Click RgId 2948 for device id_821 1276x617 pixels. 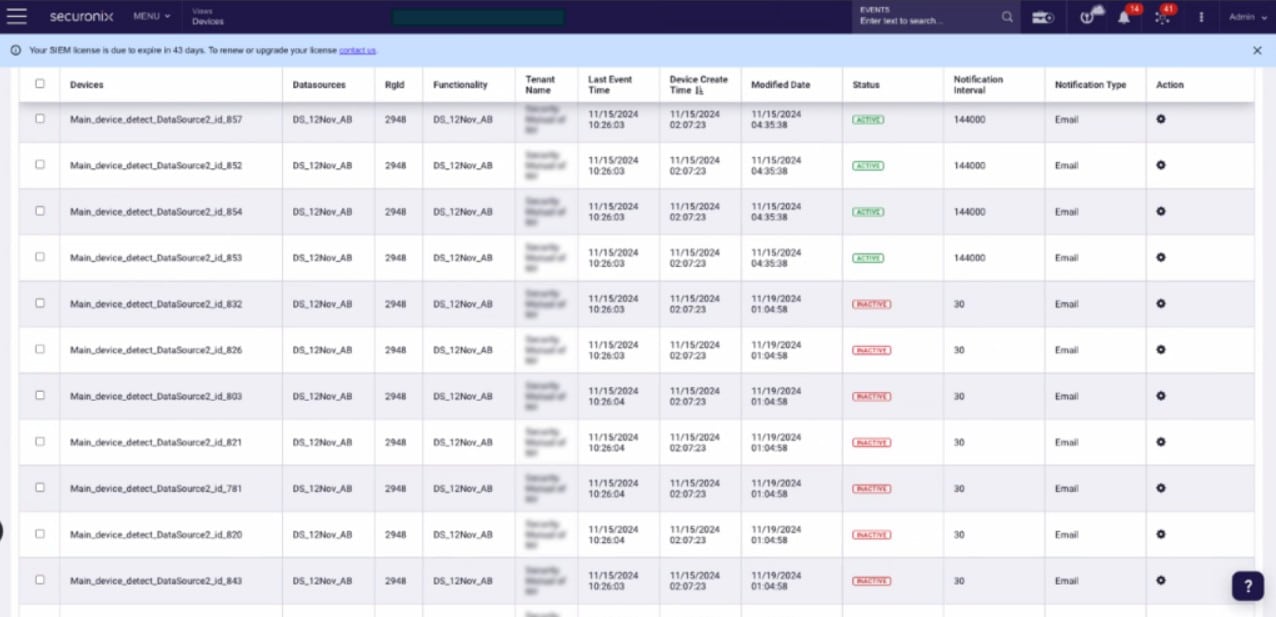pyautogui.click(x=396, y=442)
